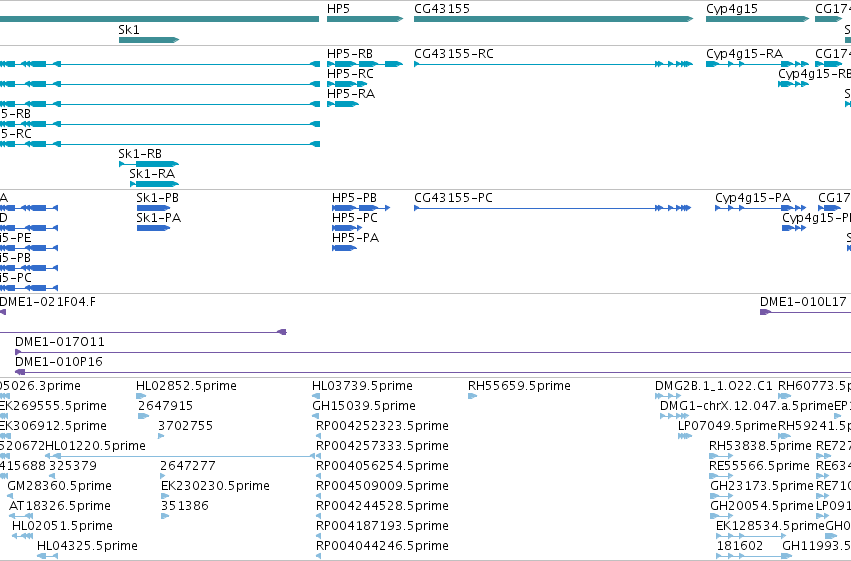Click the RP004056254.5prime EST marker

click(319, 476)
